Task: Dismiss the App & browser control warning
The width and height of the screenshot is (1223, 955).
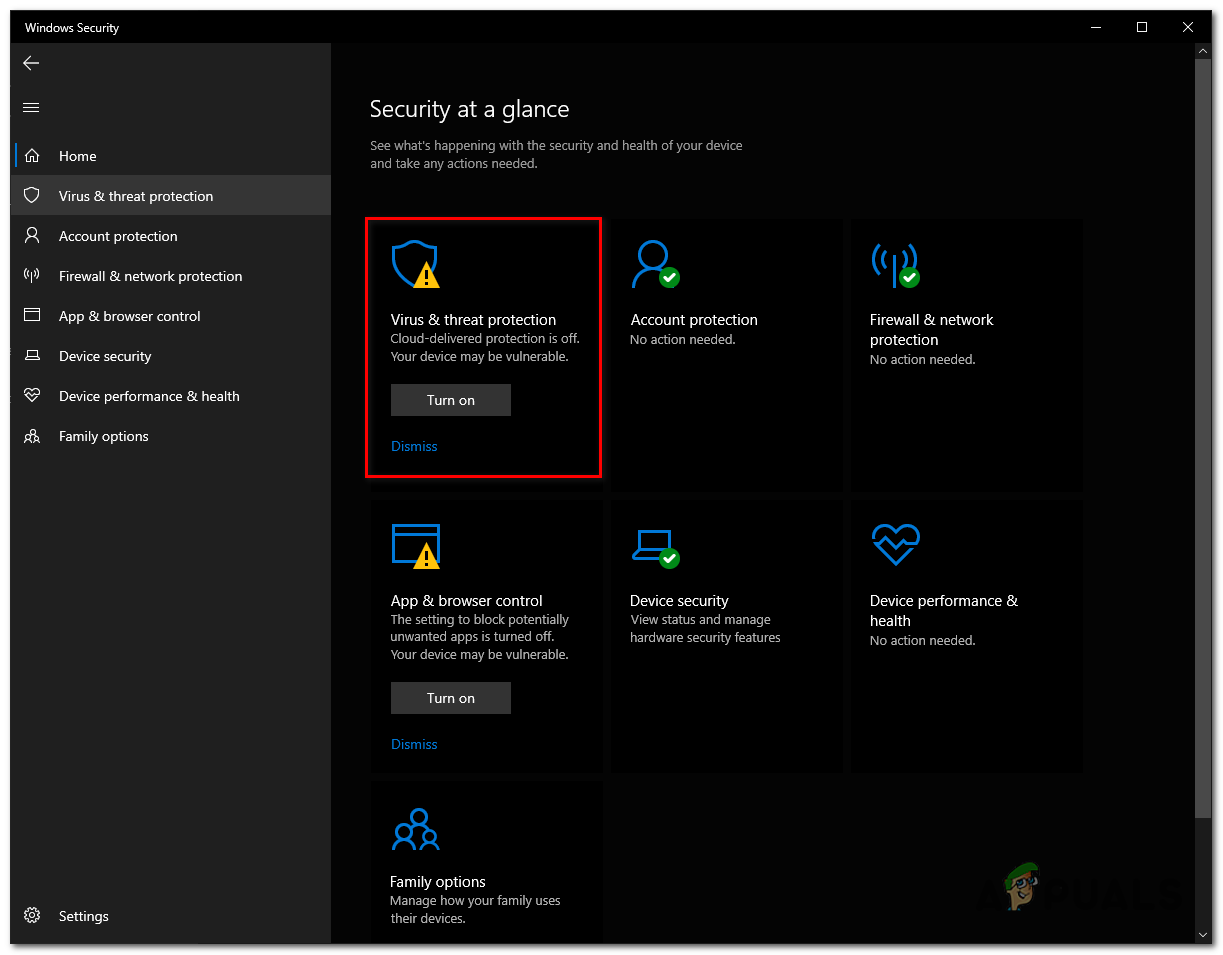Action: click(414, 744)
